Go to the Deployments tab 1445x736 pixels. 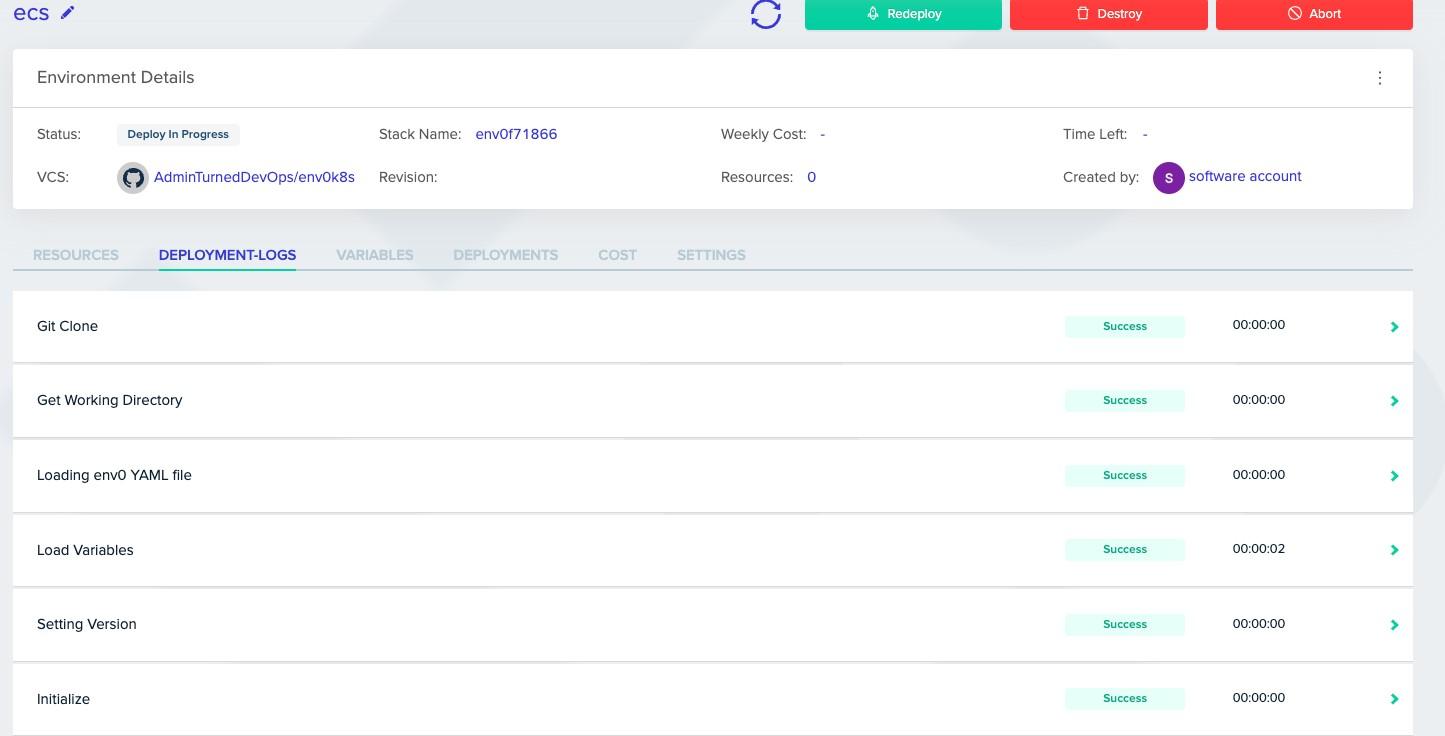(505, 255)
